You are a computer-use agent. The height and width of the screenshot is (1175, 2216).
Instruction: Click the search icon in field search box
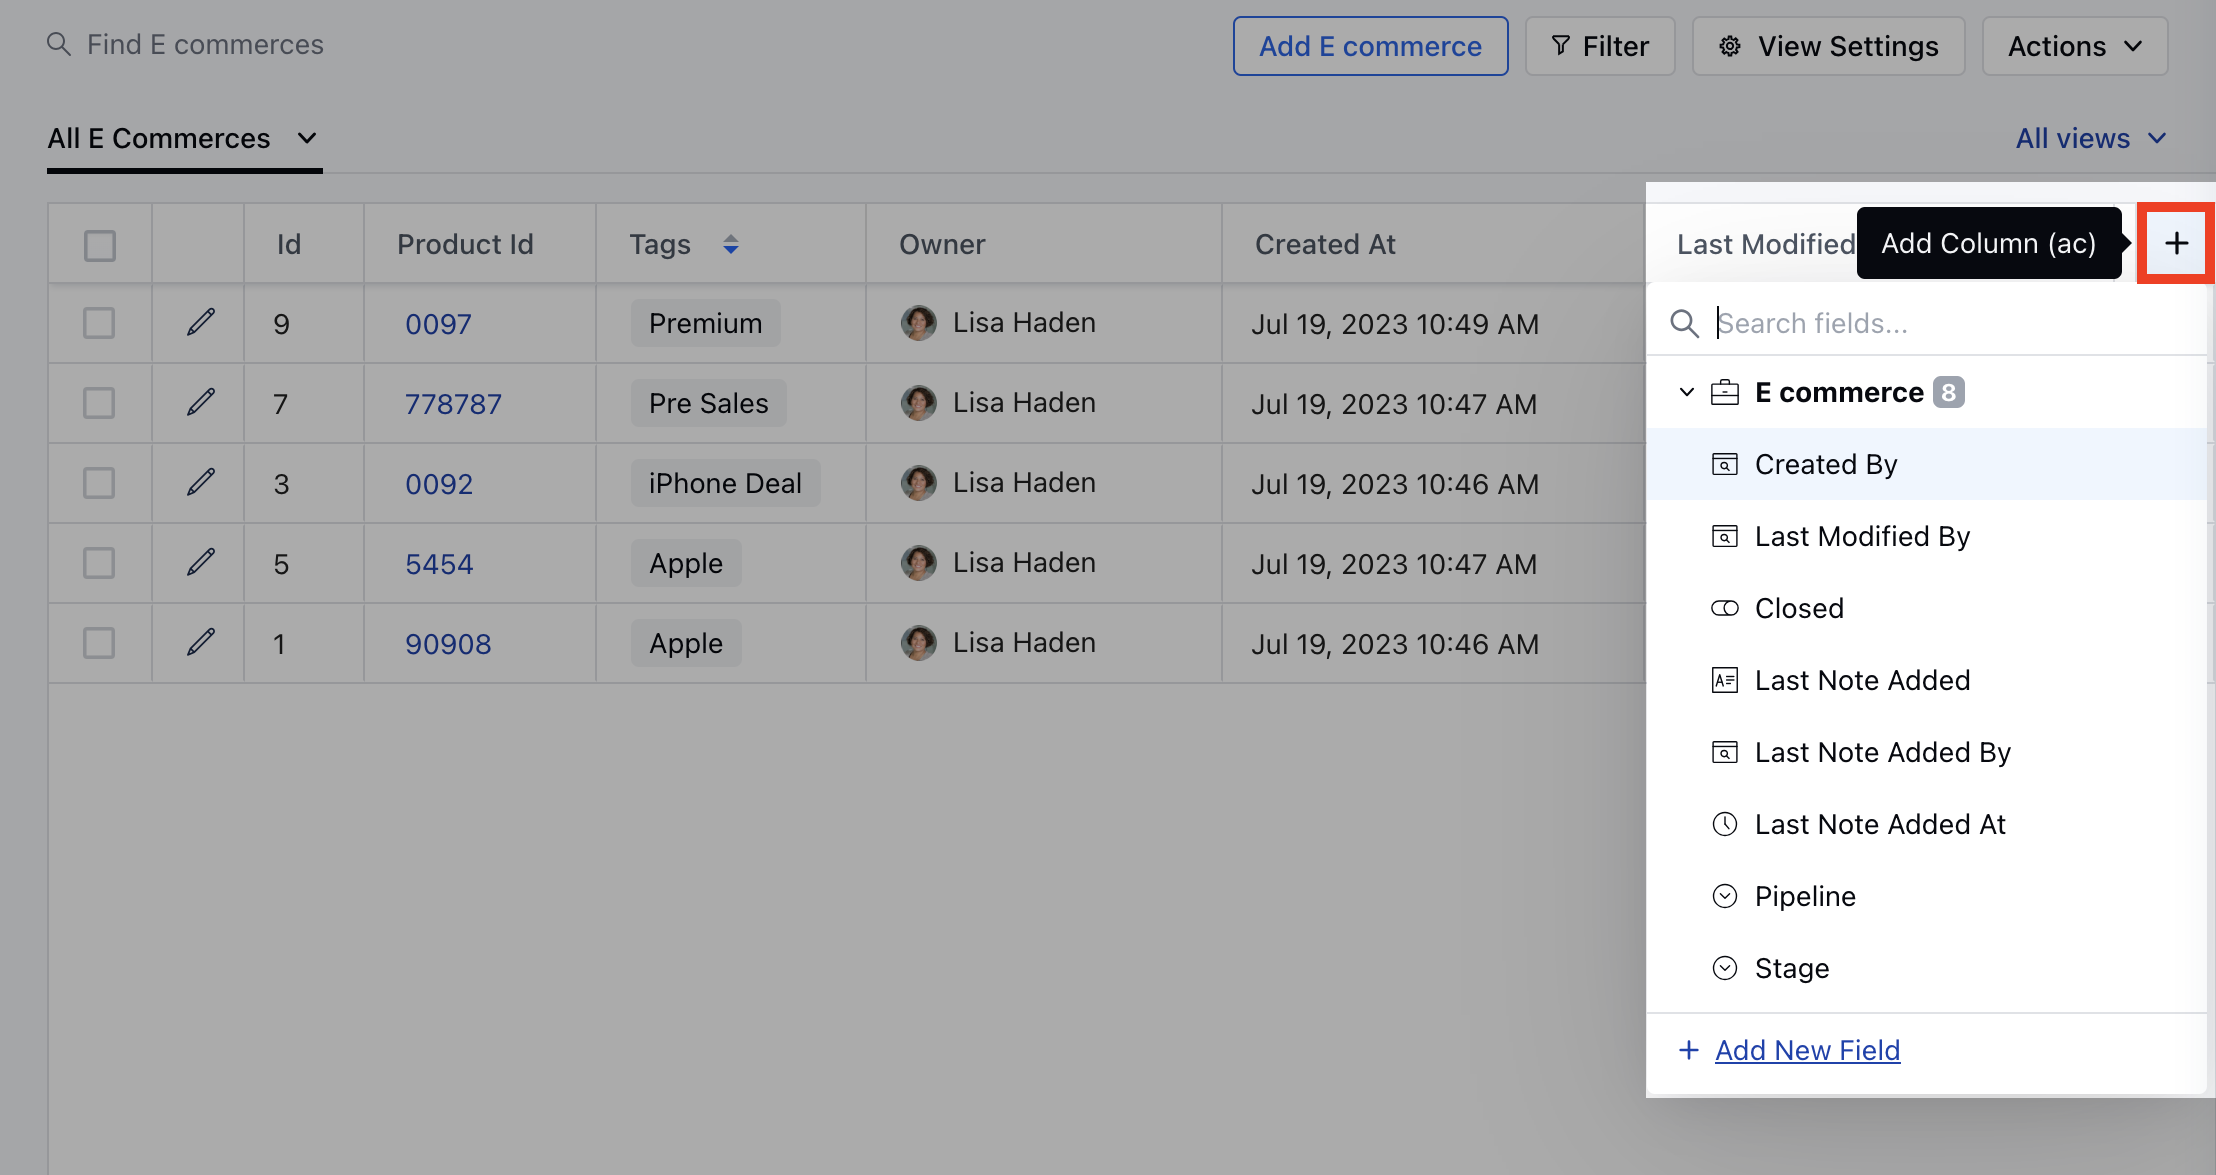pos(1685,323)
